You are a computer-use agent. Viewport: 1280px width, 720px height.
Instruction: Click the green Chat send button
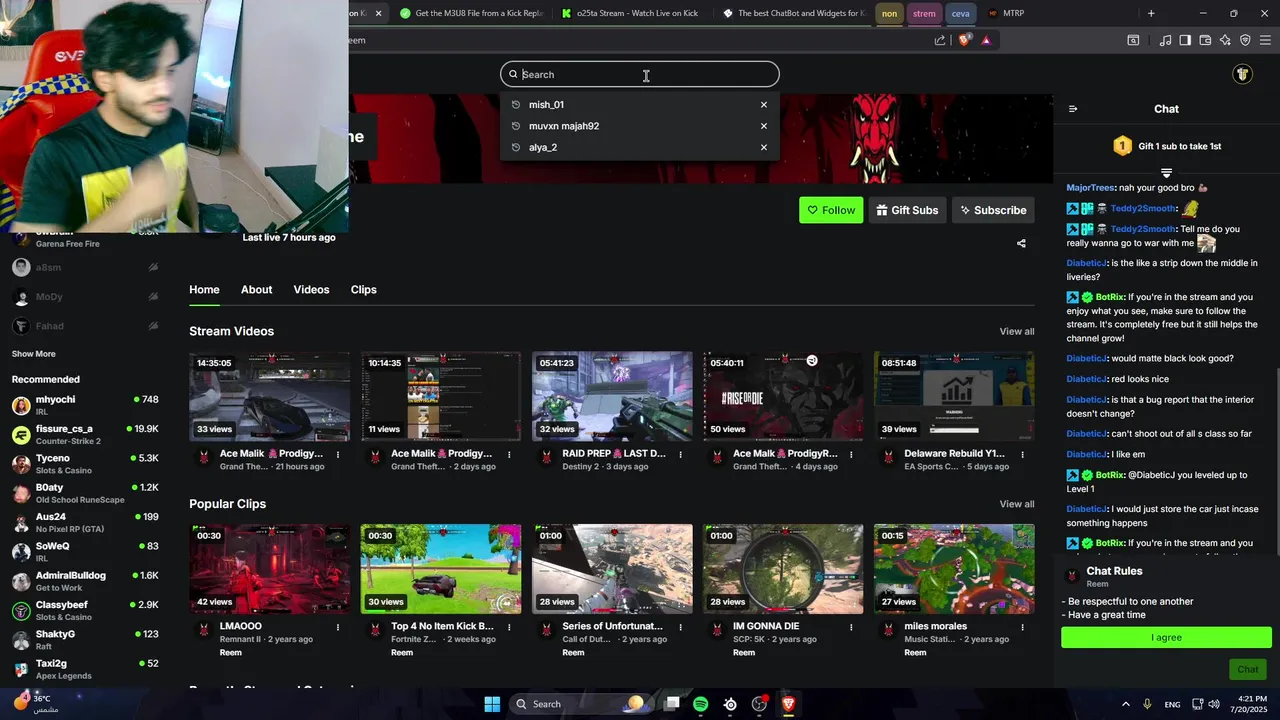click(1248, 670)
